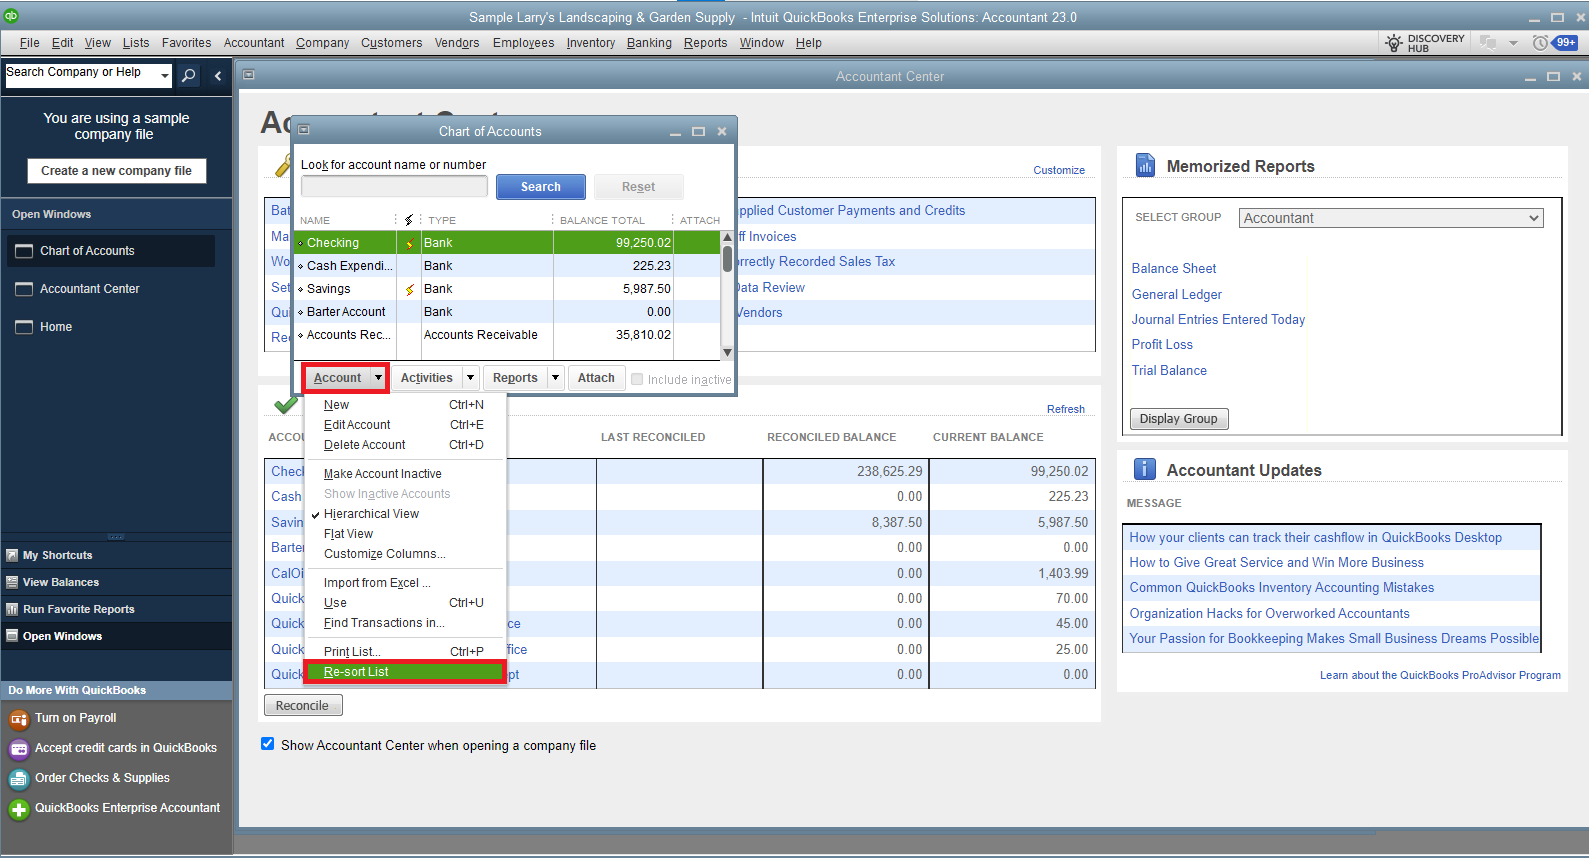Image resolution: width=1589 pixels, height=858 pixels.
Task: Click the Turn on Payroll icon
Action: coord(18,719)
